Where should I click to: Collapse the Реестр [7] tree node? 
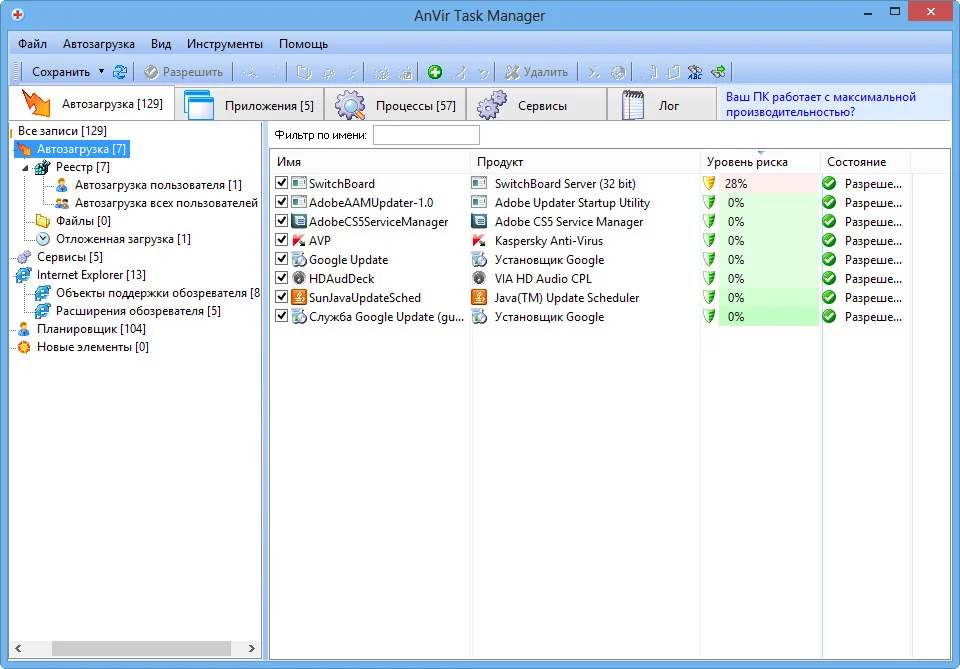click(25, 167)
